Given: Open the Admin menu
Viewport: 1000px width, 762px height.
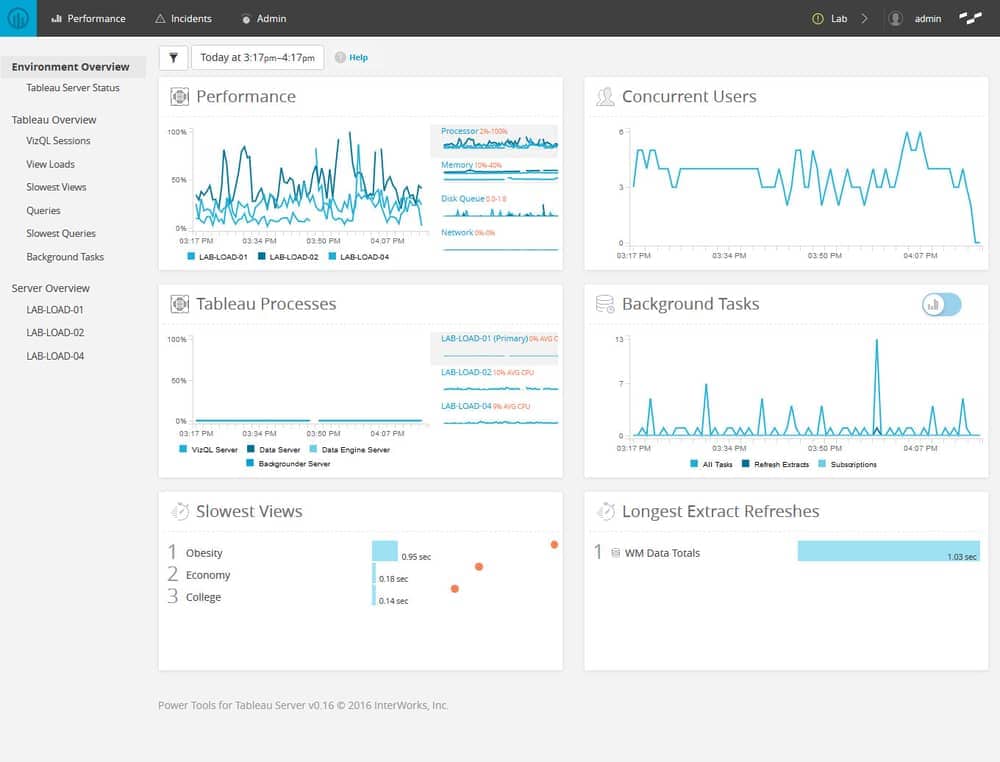Looking at the screenshot, I should point(263,18).
